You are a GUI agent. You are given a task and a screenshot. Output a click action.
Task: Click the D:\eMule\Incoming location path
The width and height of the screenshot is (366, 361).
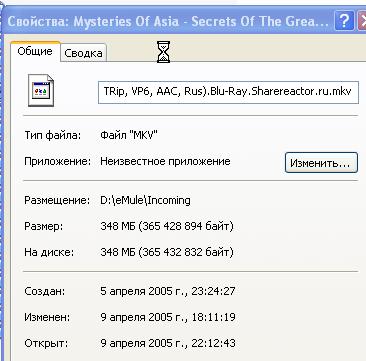[145, 201]
